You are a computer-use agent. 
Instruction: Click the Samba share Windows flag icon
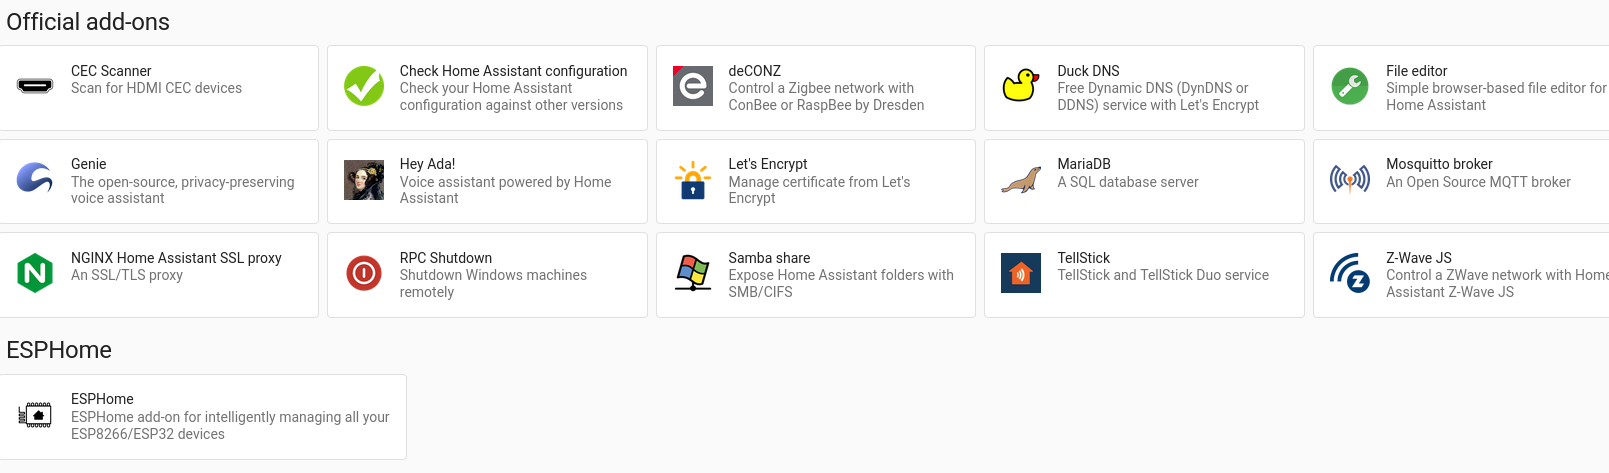pyautogui.click(x=693, y=273)
